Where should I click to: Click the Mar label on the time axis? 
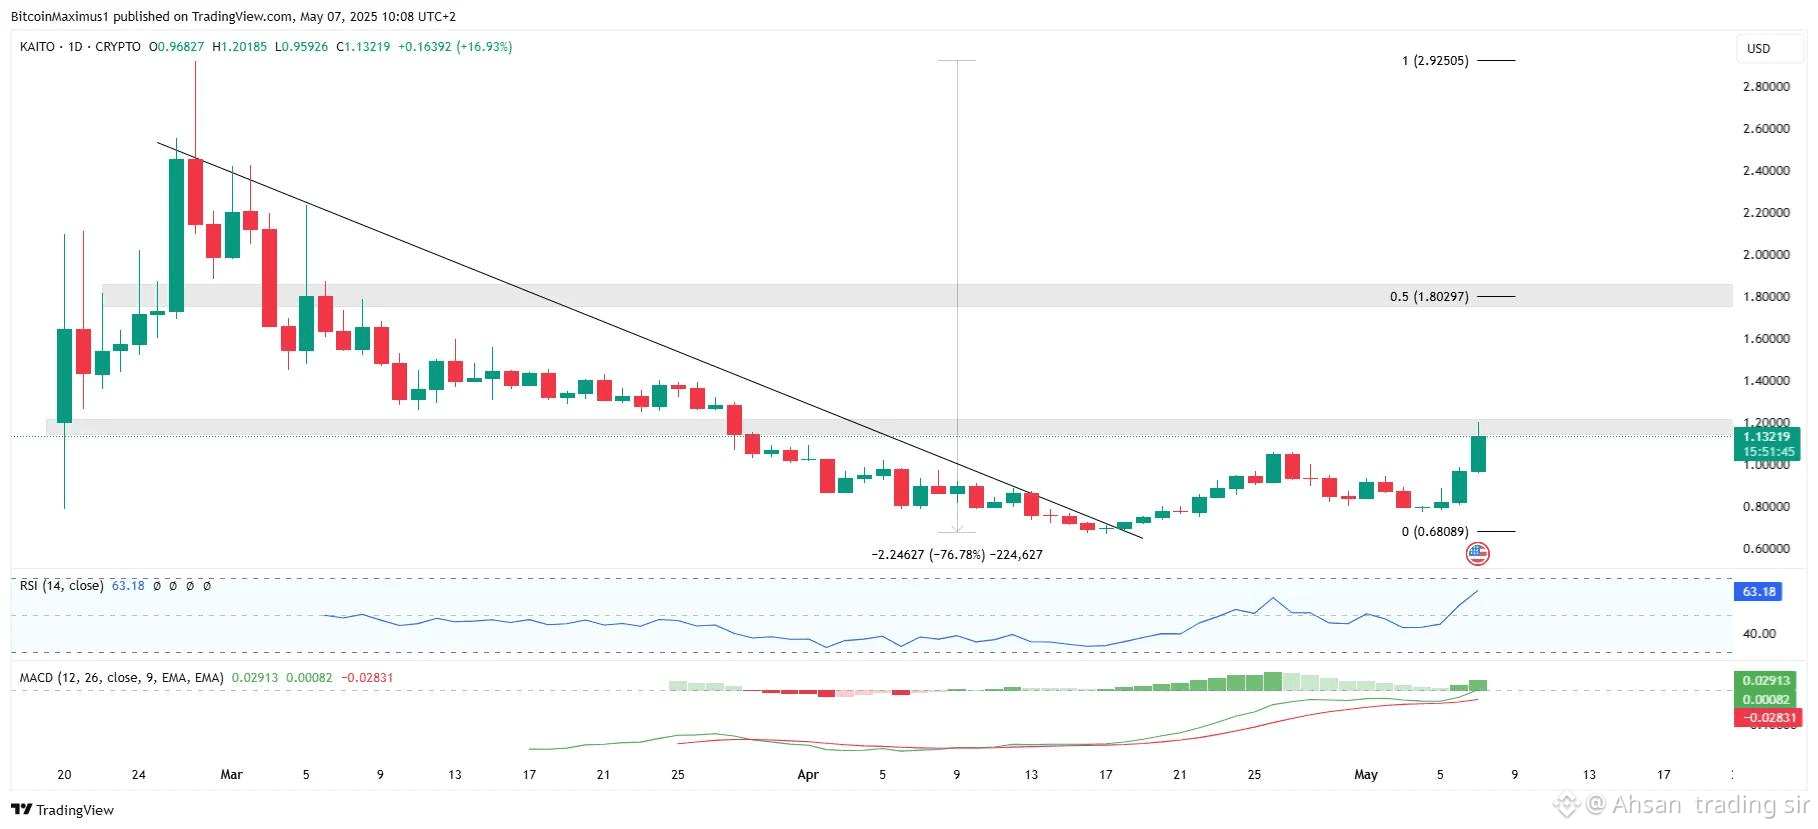click(231, 775)
